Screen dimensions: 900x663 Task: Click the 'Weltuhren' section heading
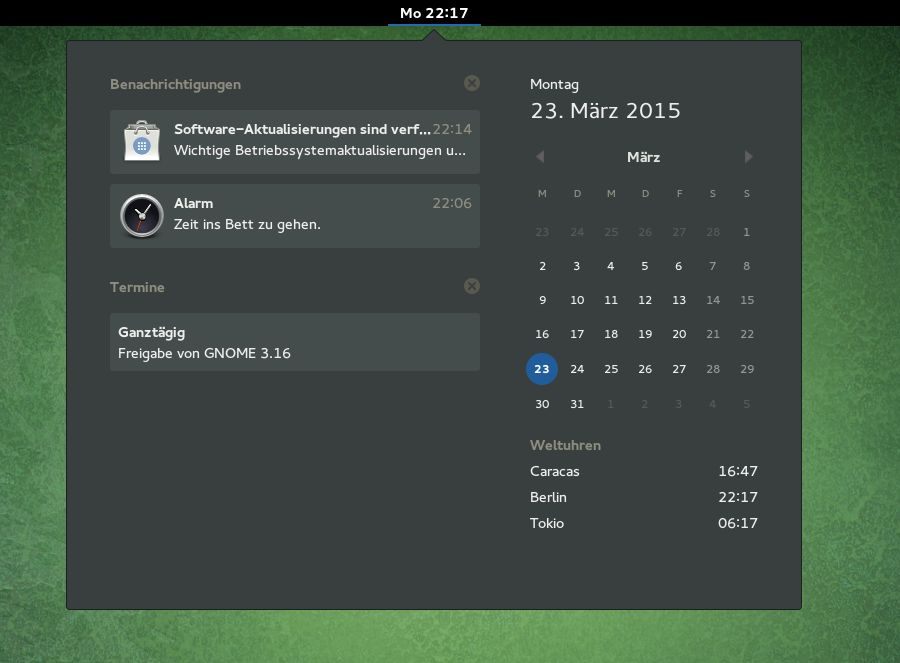[x=565, y=445]
